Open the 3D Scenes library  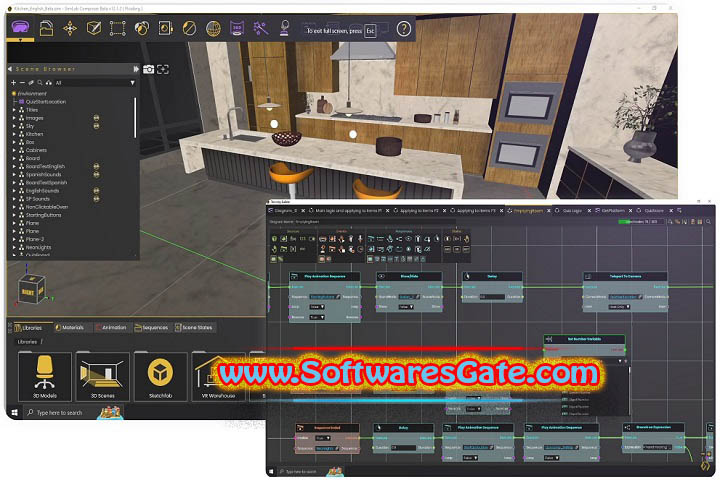(x=102, y=377)
